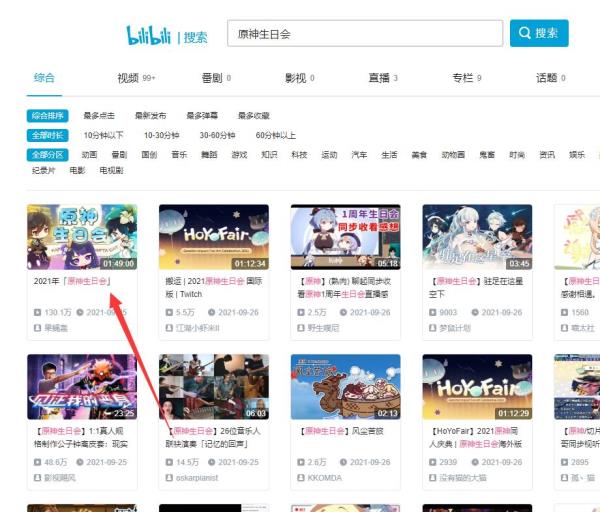Click the bilibili logo
The width and height of the screenshot is (600, 512).
150,35
